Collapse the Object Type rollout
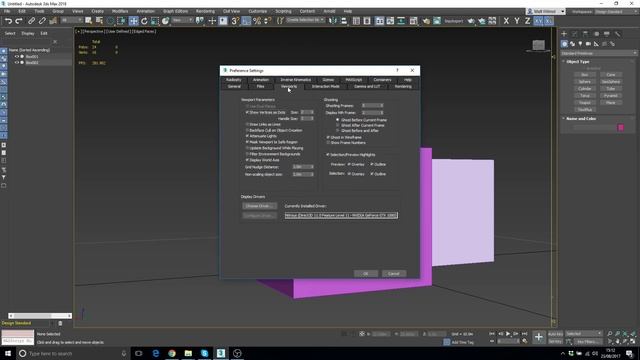Screen dimensions: 640x360 coord(578,62)
